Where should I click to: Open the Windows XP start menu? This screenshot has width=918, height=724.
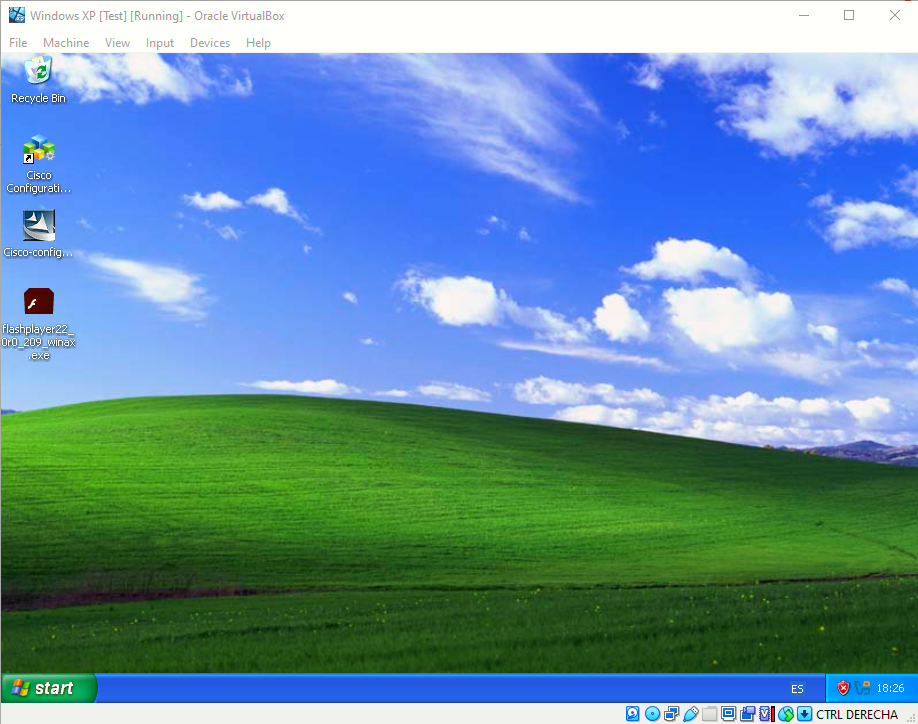(x=49, y=688)
